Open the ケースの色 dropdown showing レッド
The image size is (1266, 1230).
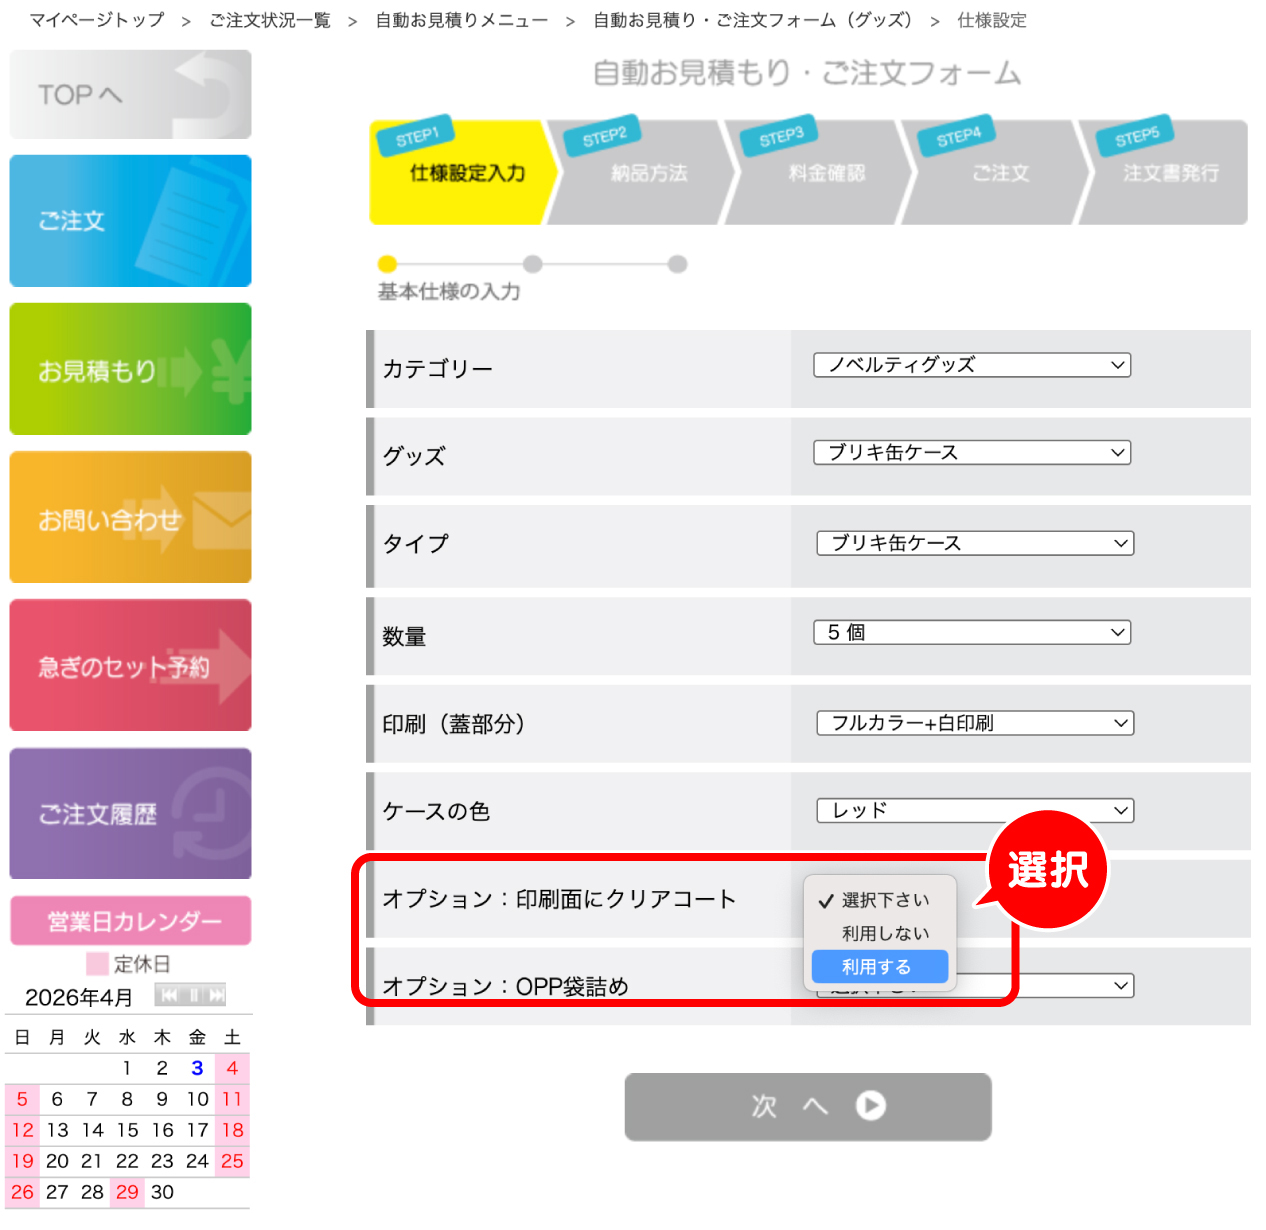coord(975,810)
